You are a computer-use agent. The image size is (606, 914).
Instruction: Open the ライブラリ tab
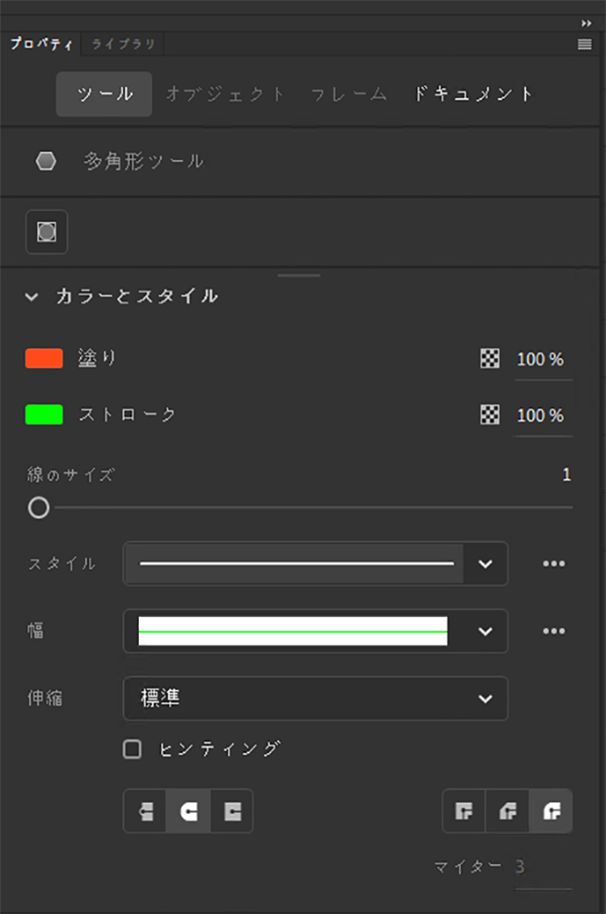(x=120, y=44)
